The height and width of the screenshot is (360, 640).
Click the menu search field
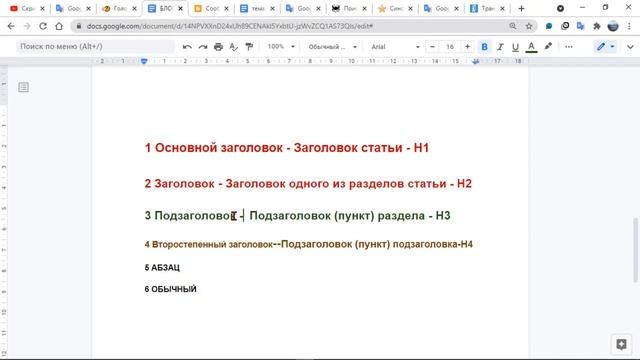pos(95,47)
